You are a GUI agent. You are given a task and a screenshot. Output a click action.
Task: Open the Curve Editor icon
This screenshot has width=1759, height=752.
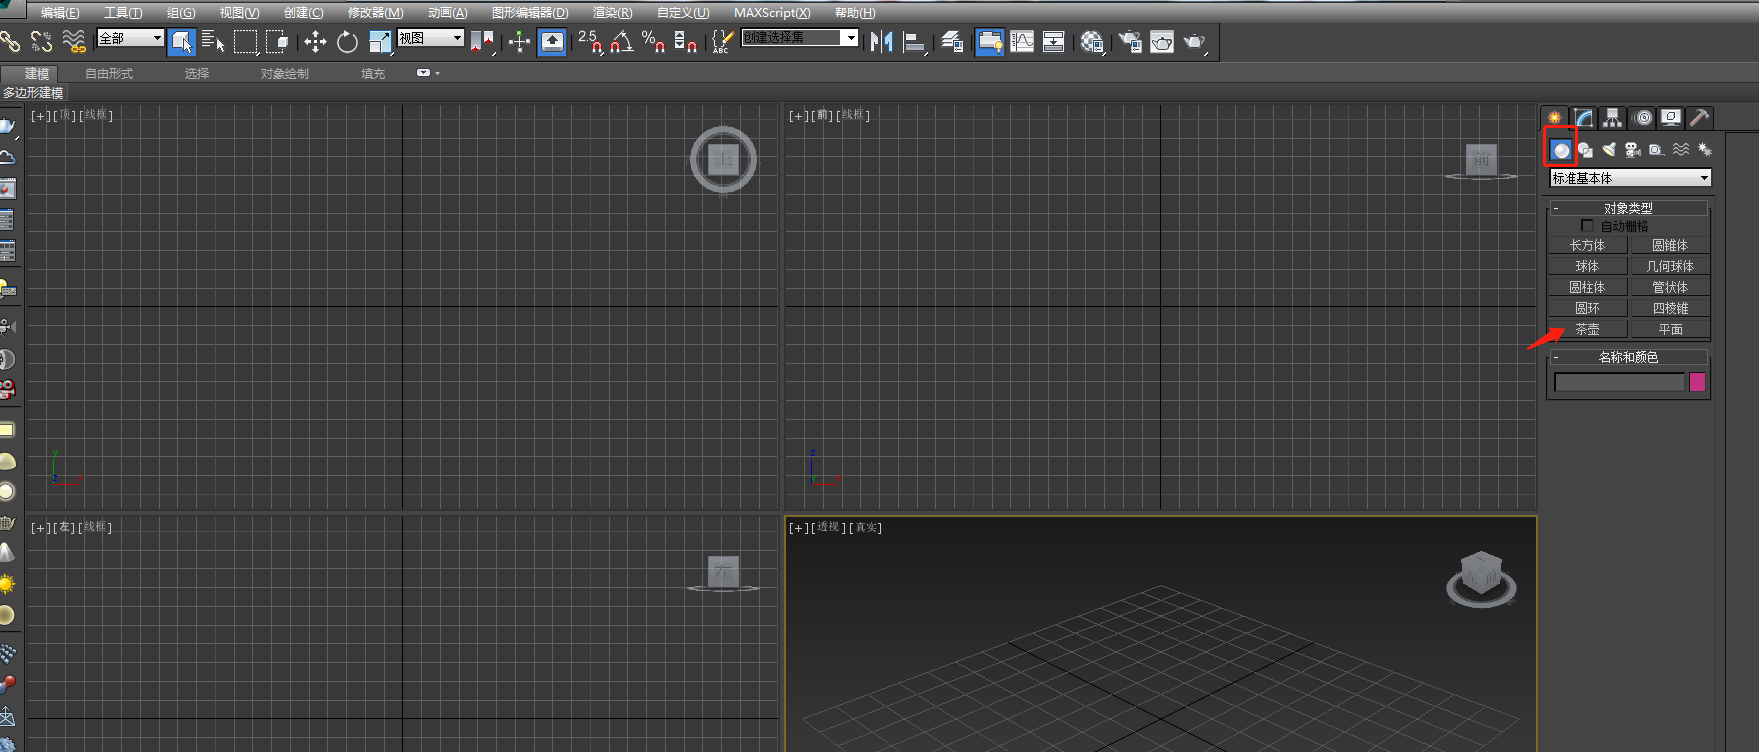[1022, 41]
